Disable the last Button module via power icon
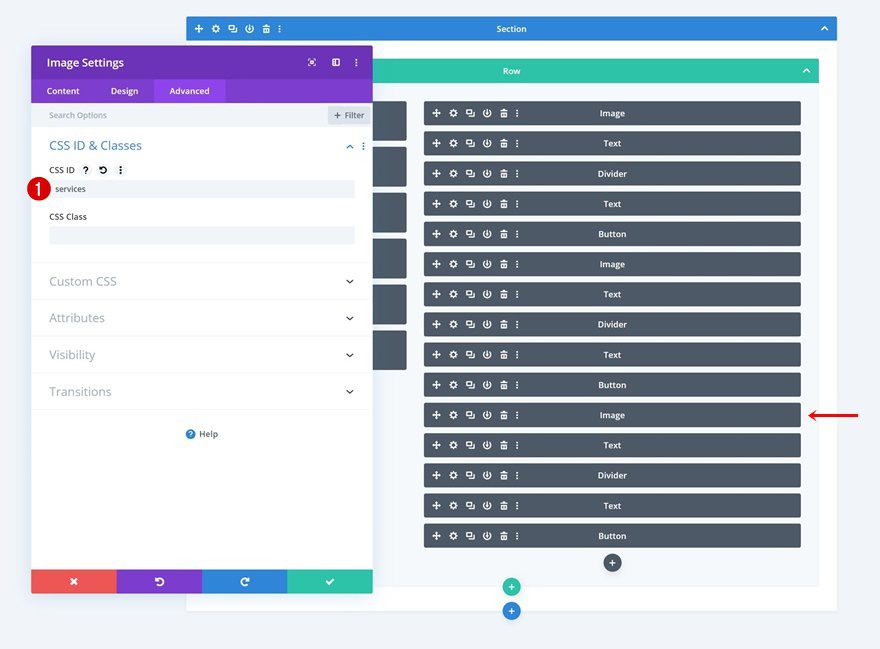 coord(487,536)
